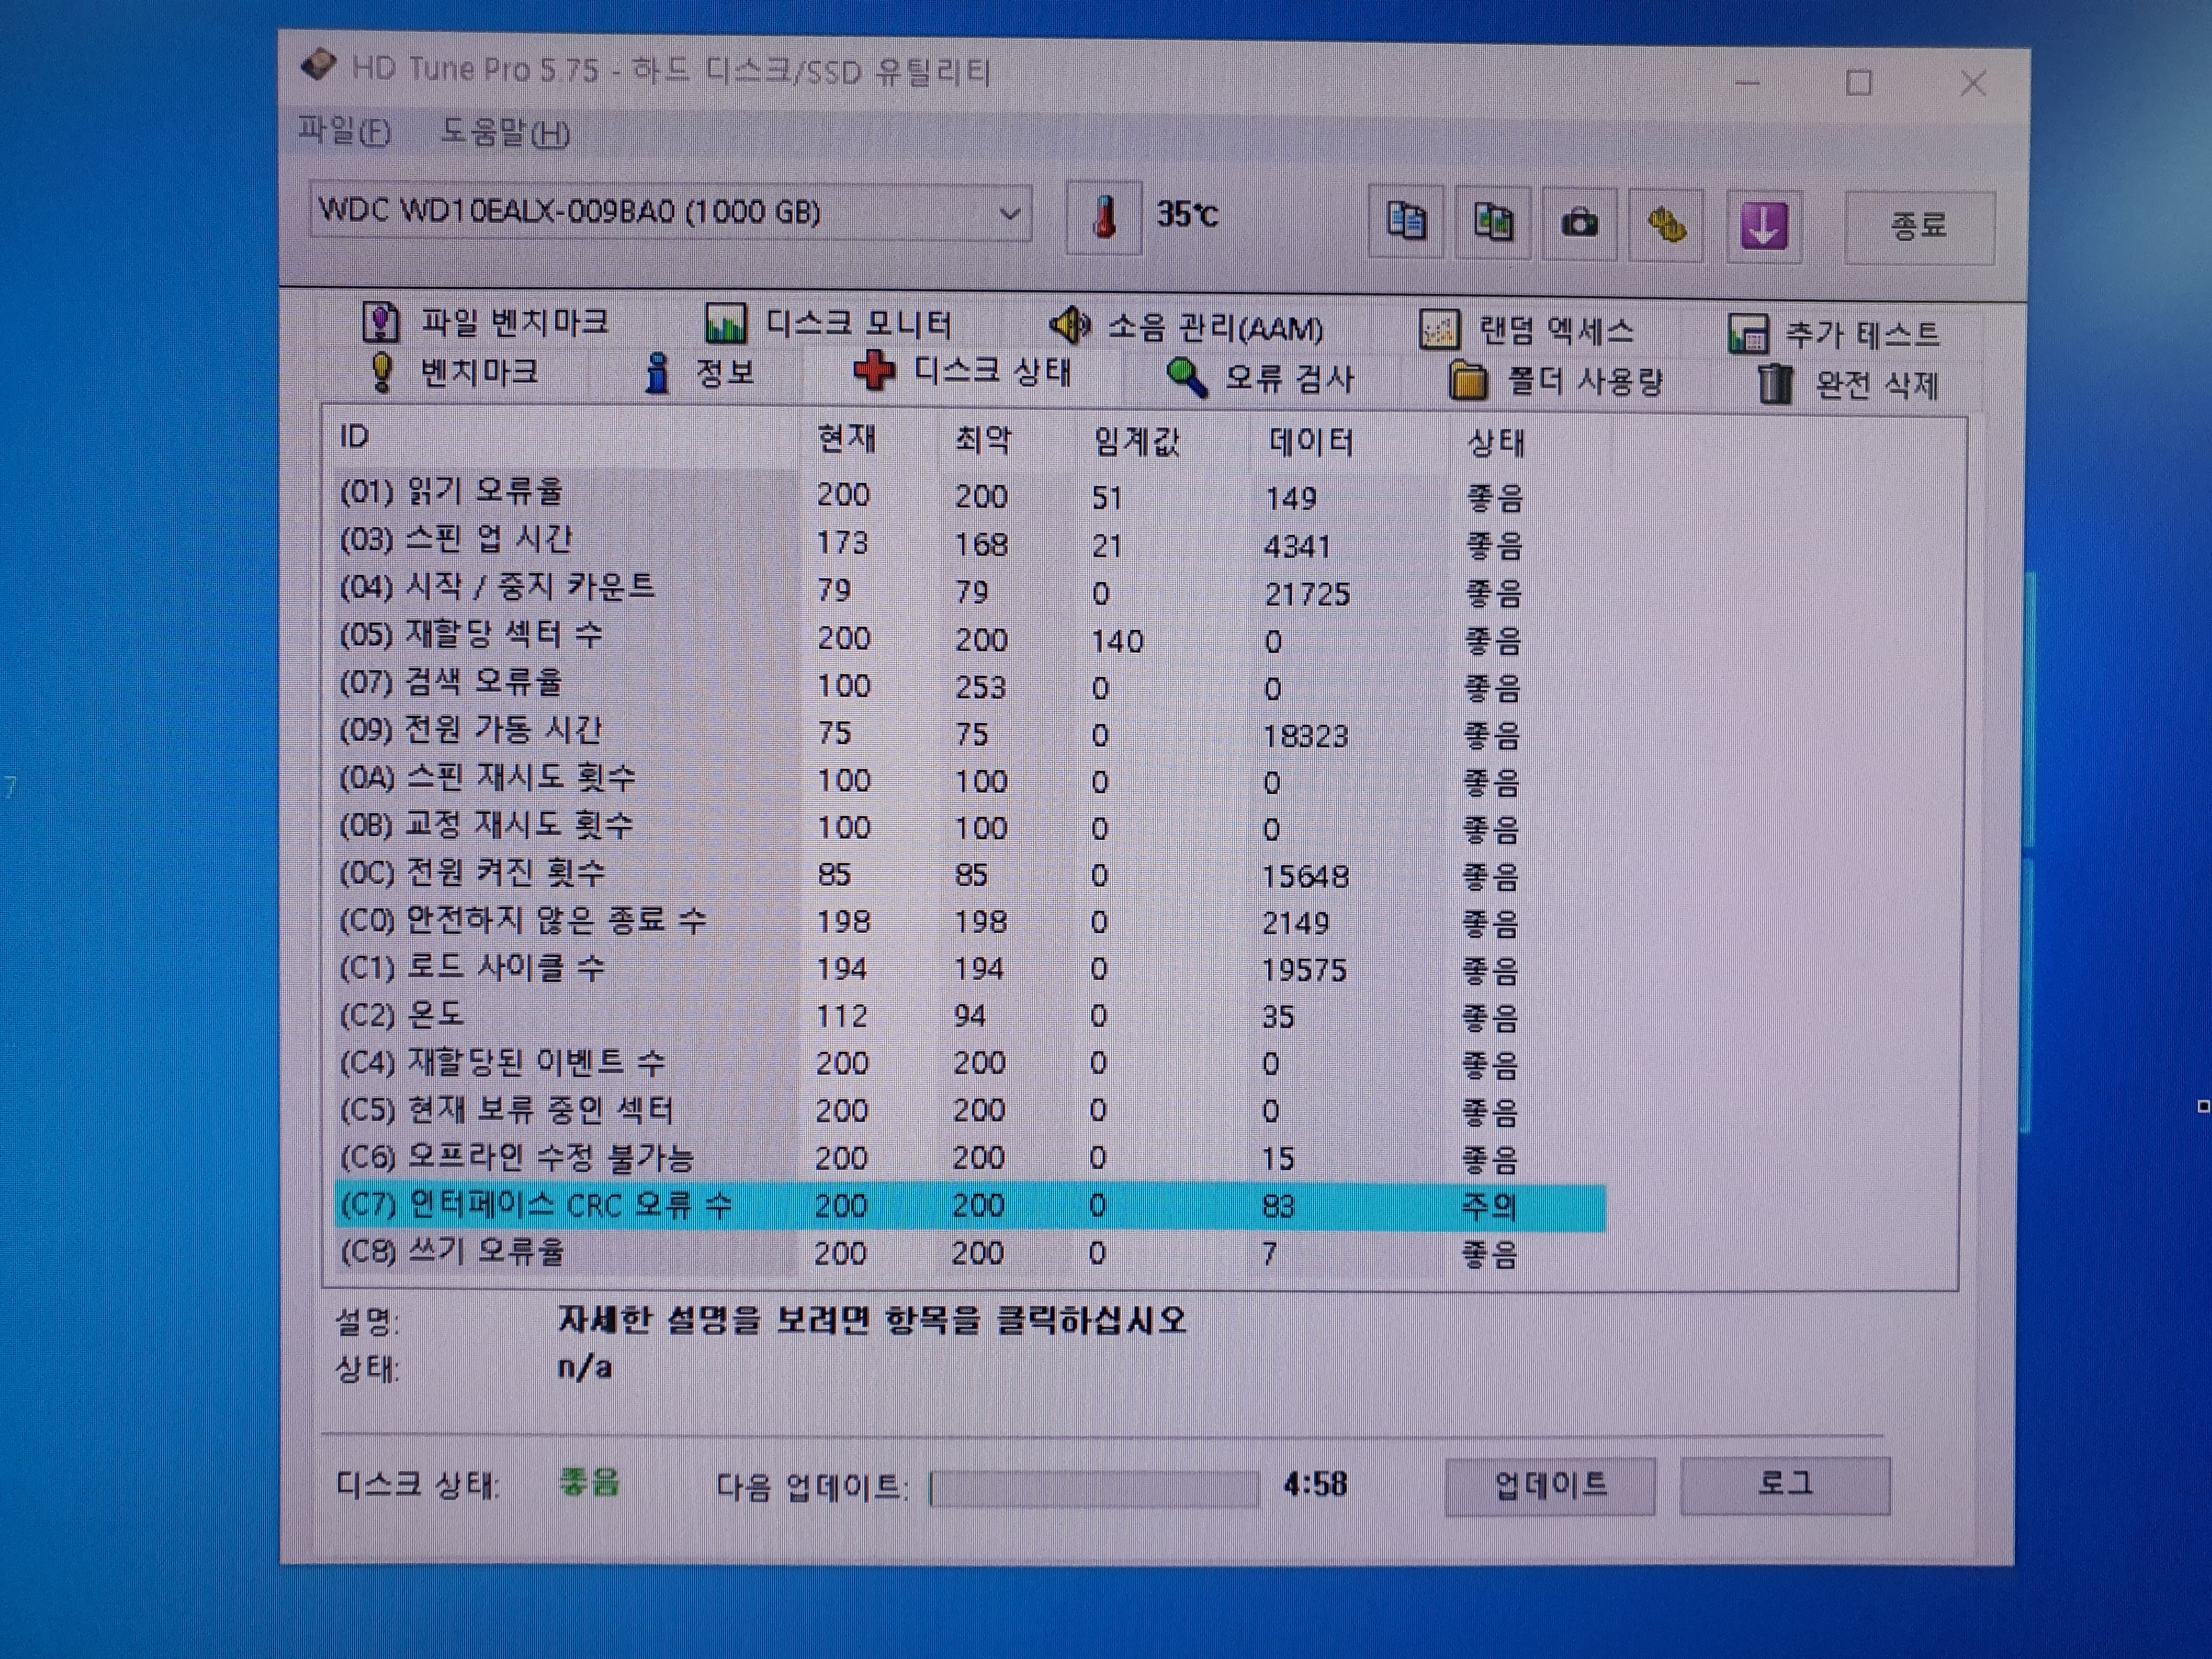The height and width of the screenshot is (1659, 2212).
Task: Switch to the 완전 삭제 tab
Action: coord(1849,384)
